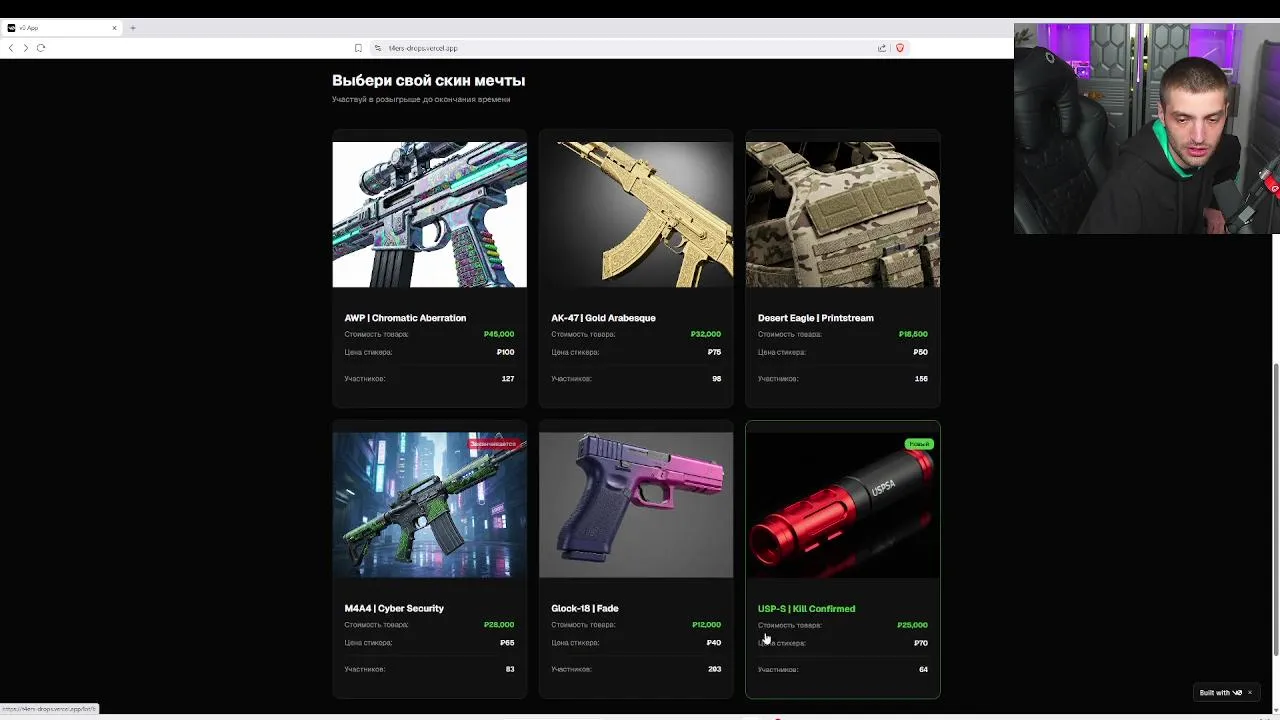Open the Glock-18 Fade image

[636, 505]
